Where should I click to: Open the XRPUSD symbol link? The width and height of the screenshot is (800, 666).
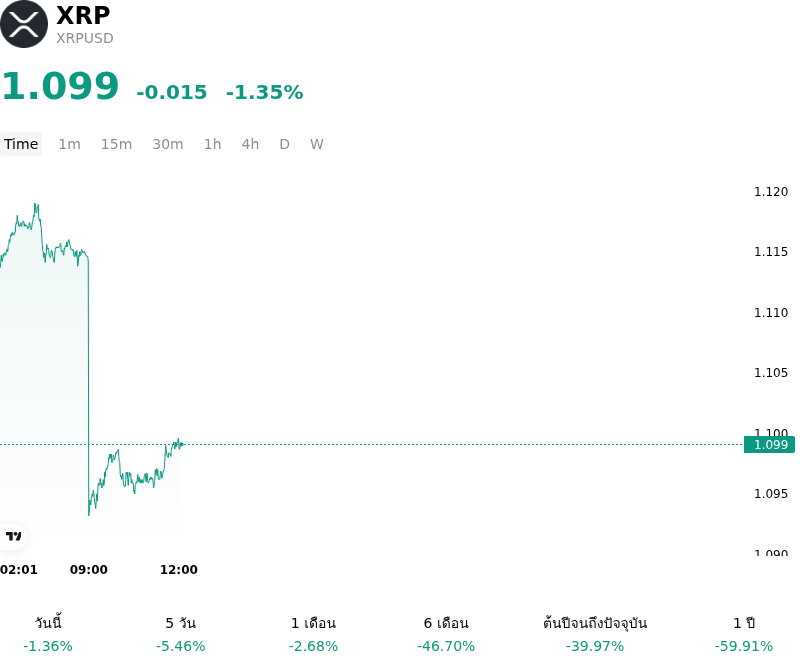pyautogui.click(x=85, y=38)
